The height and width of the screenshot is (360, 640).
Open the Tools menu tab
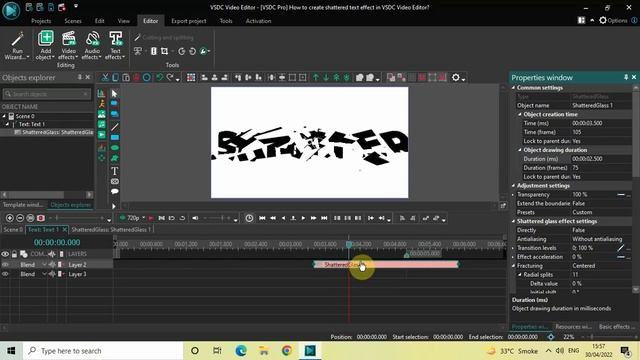point(226,21)
